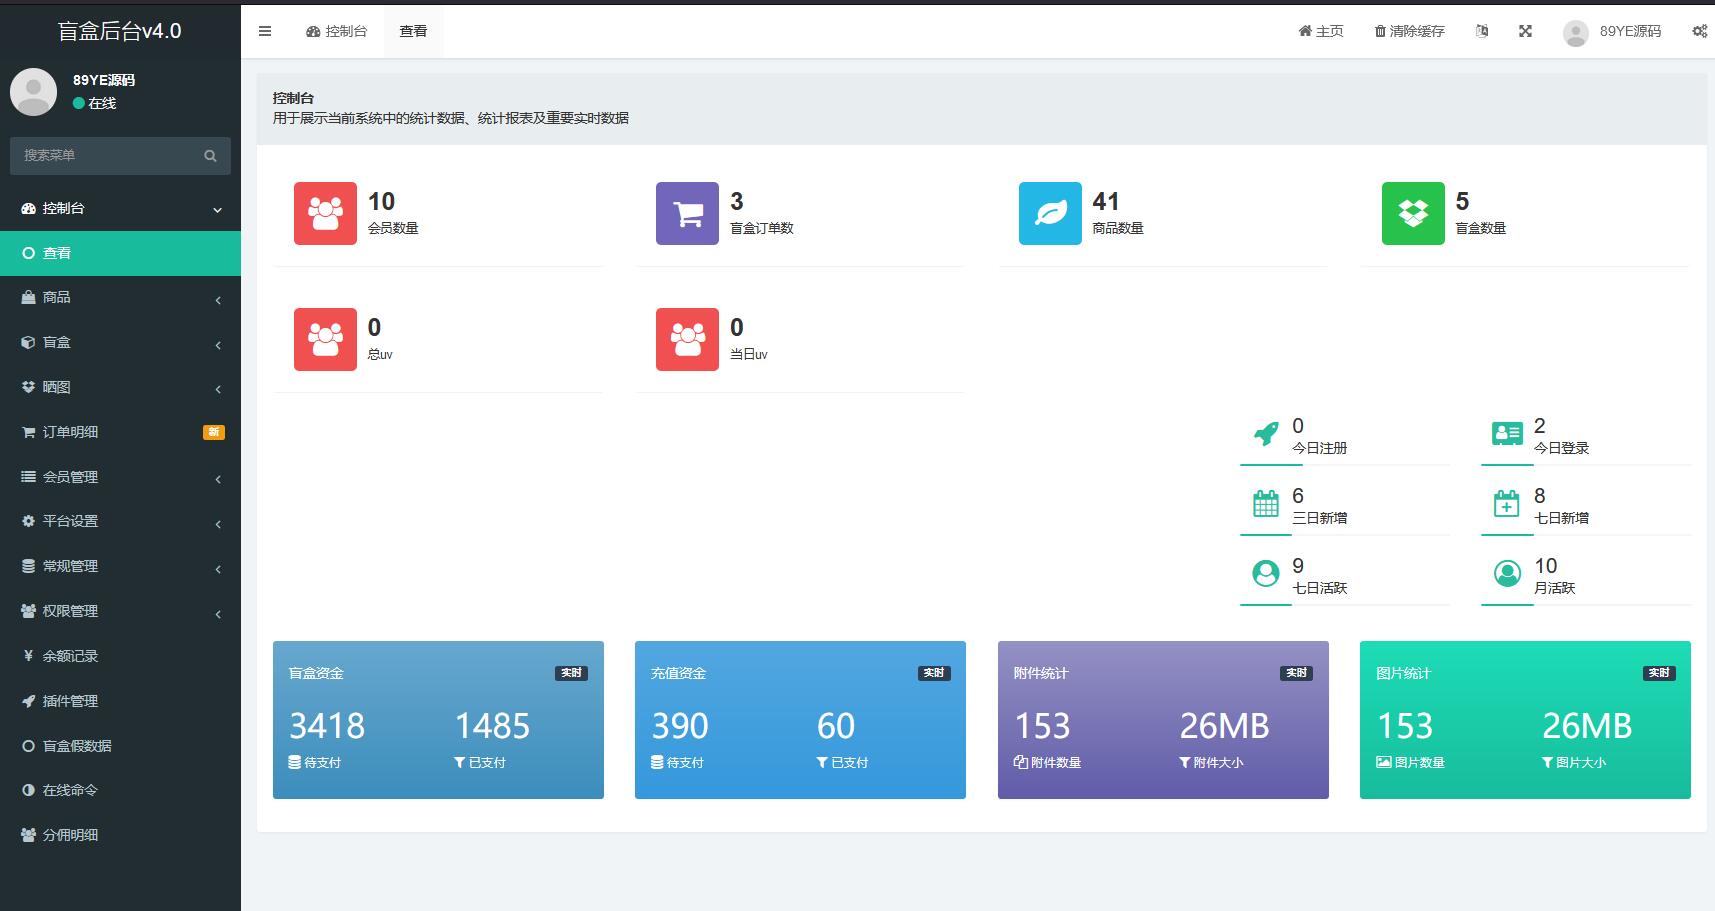1715x911 pixels.
Task: Open 盲盒假数据 in the sidebar
Action: click(120, 746)
